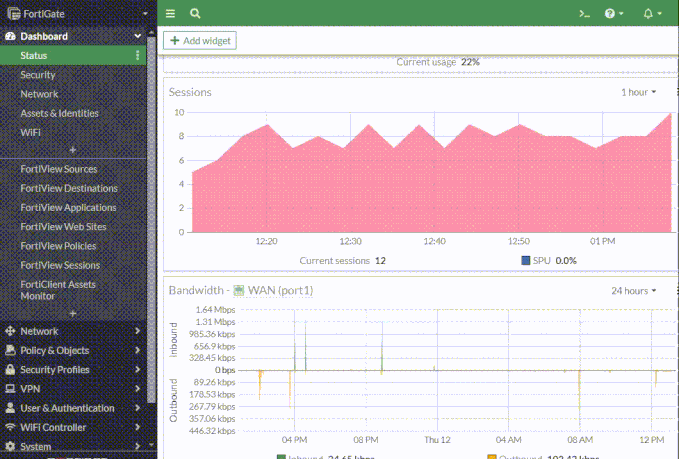This screenshot has width=679, height=459.
Task: Click the plus icon below FortiClient Assets Monitor
Action: pyautogui.click(x=72, y=313)
